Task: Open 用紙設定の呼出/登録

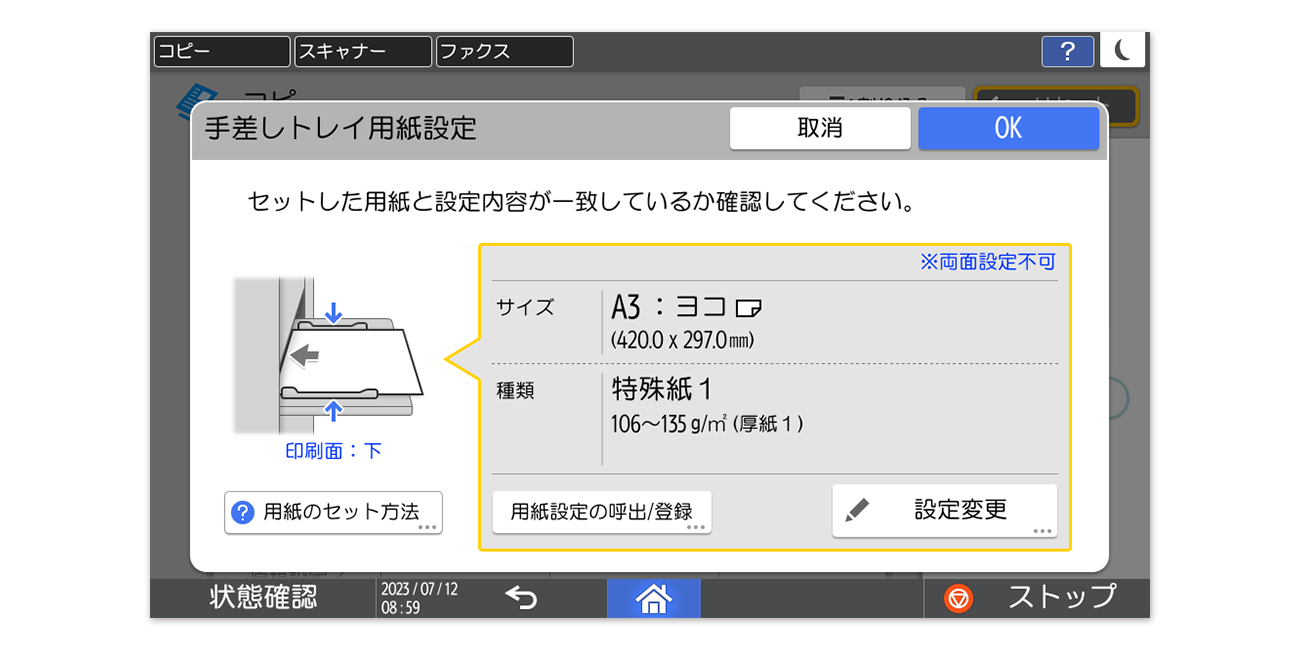Action: [602, 512]
